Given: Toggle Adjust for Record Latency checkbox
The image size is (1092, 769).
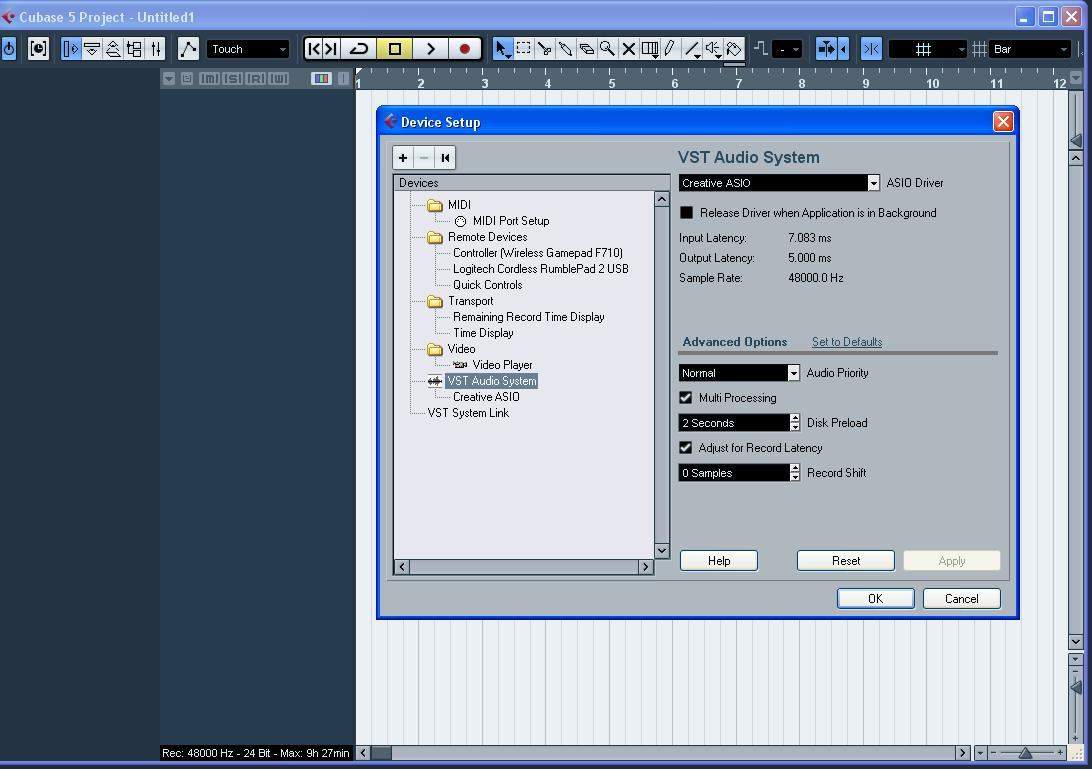Looking at the screenshot, I should coord(686,448).
